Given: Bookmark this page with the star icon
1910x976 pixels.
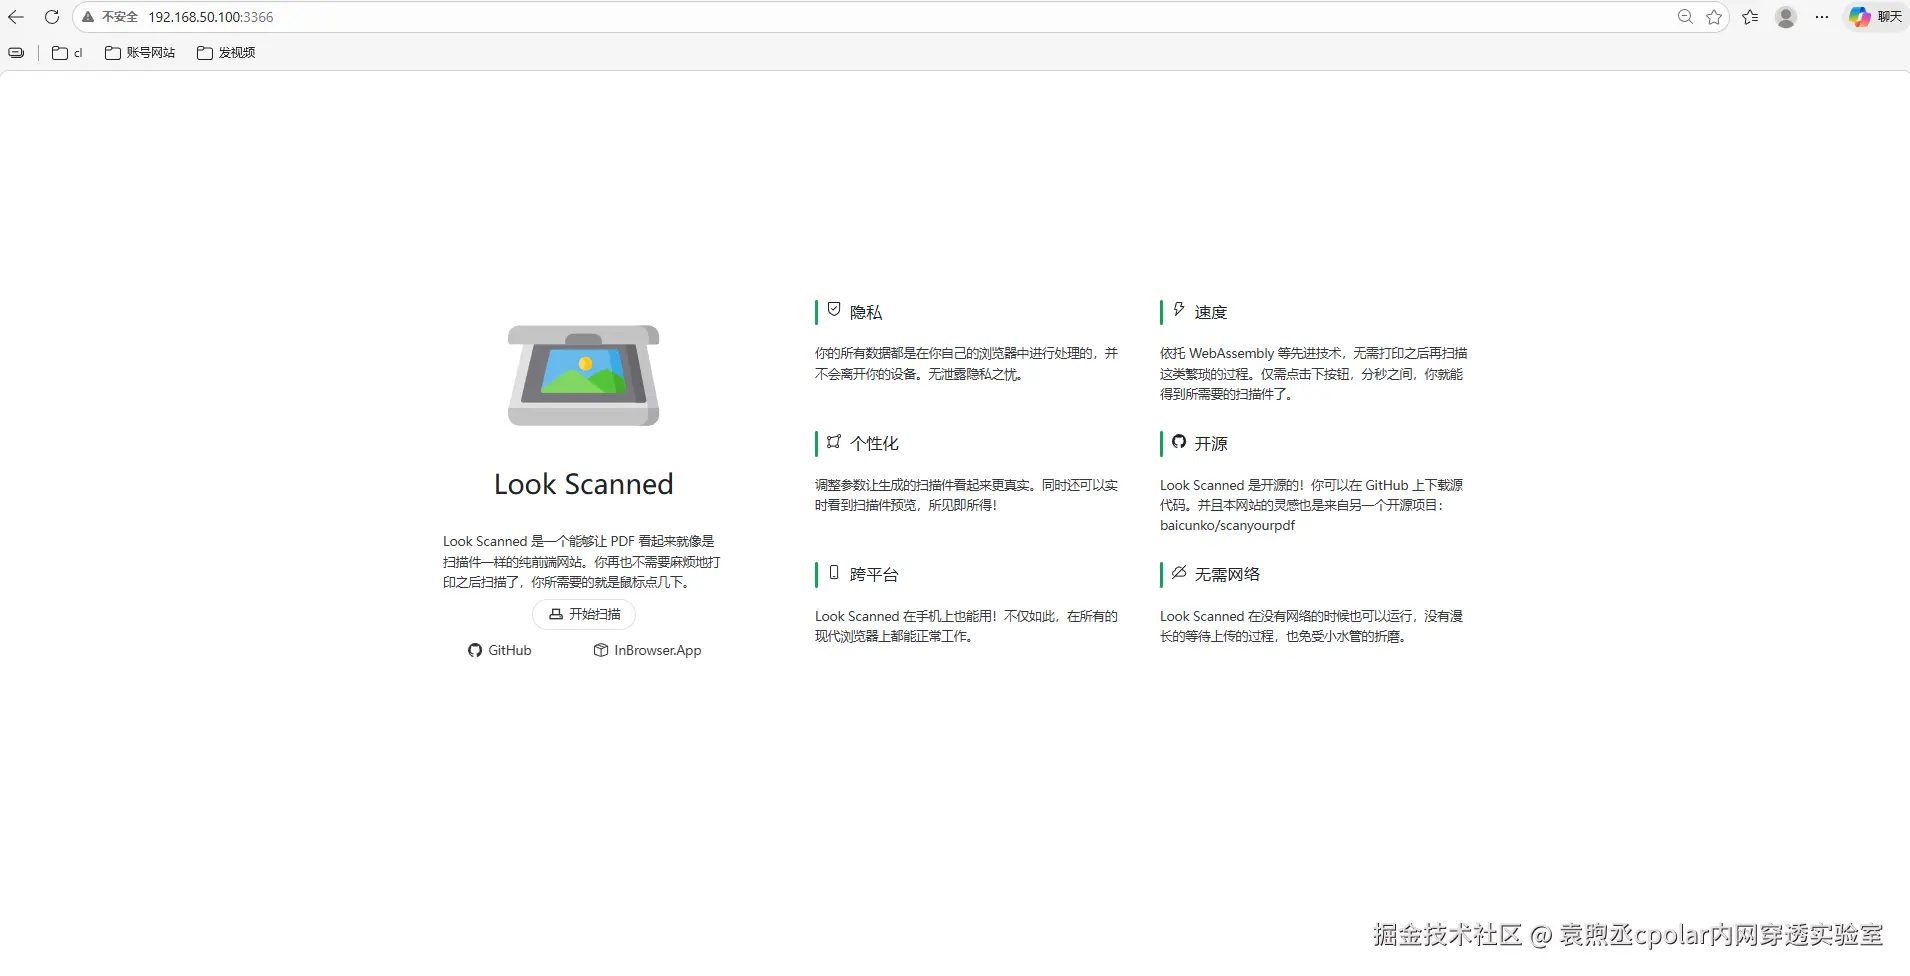Looking at the screenshot, I should coord(1714,17).
